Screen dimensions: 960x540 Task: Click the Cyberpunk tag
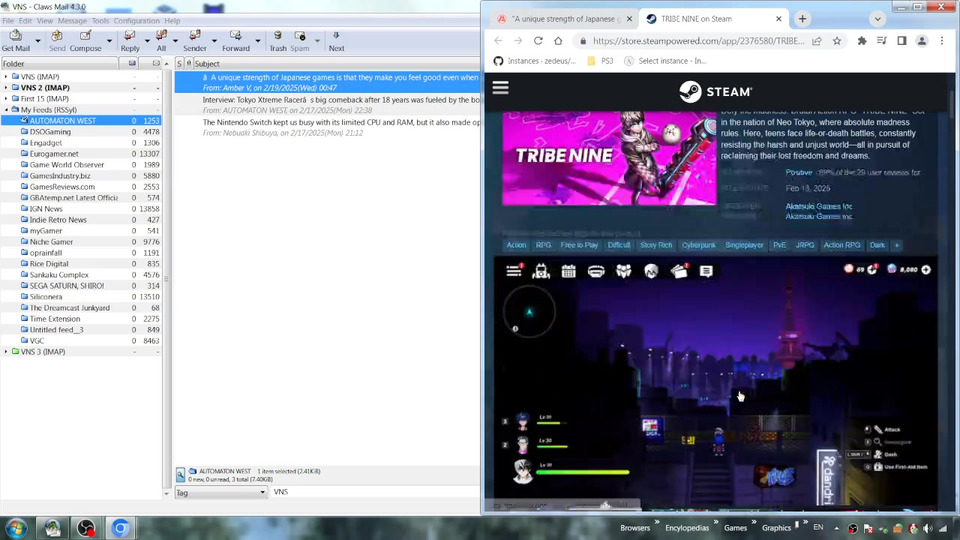point(699,245)
